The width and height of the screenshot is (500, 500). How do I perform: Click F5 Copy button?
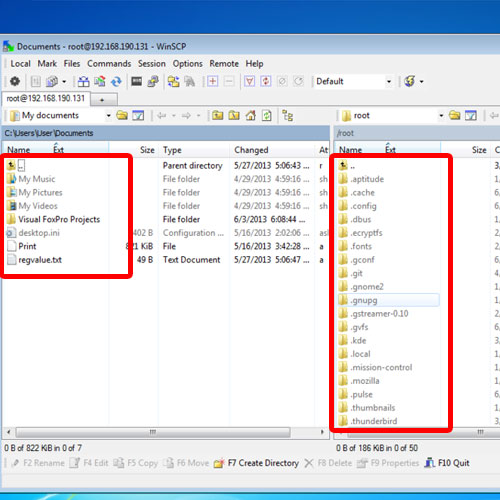point(135,463)
